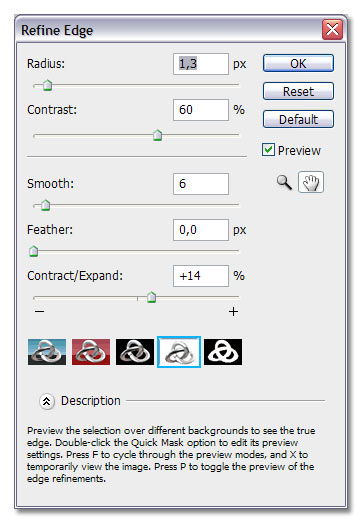Image resolution: width=362 pixels, height=523 pixels.
Task: Click the Contrast slider handle
Action: pyautogui.click(x=157, y=135)
